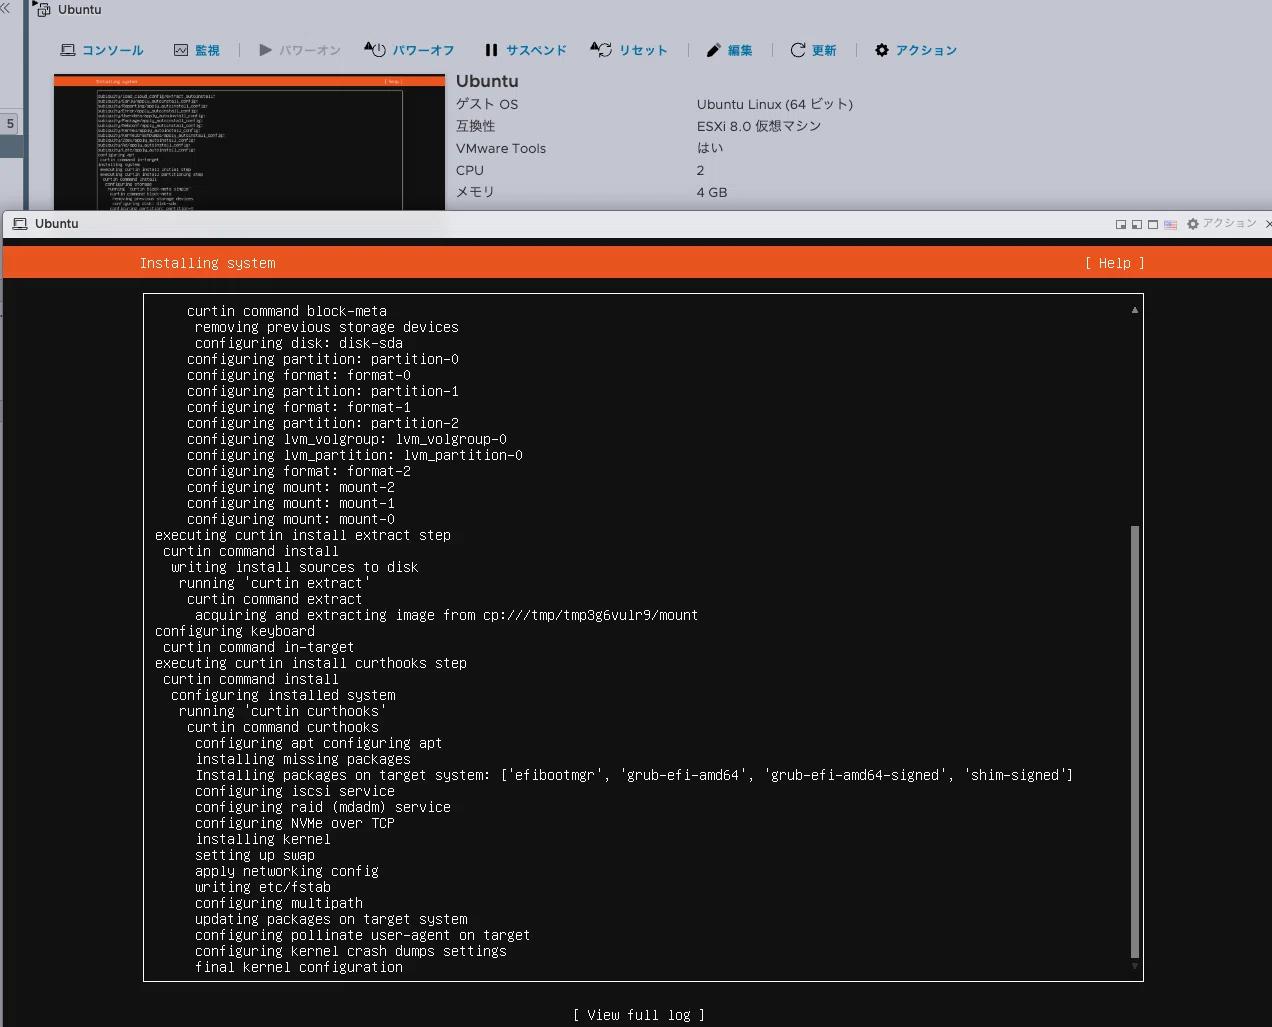
Task: Click the installer log scrollbar thumb
Action: (1135, 742)
